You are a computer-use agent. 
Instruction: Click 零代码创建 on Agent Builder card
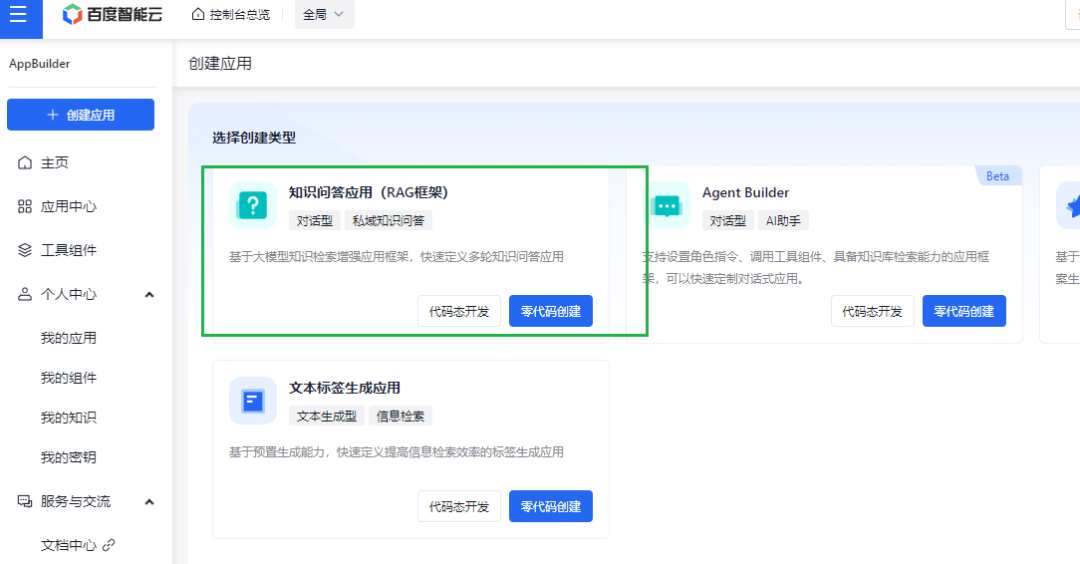pos(964,311)
